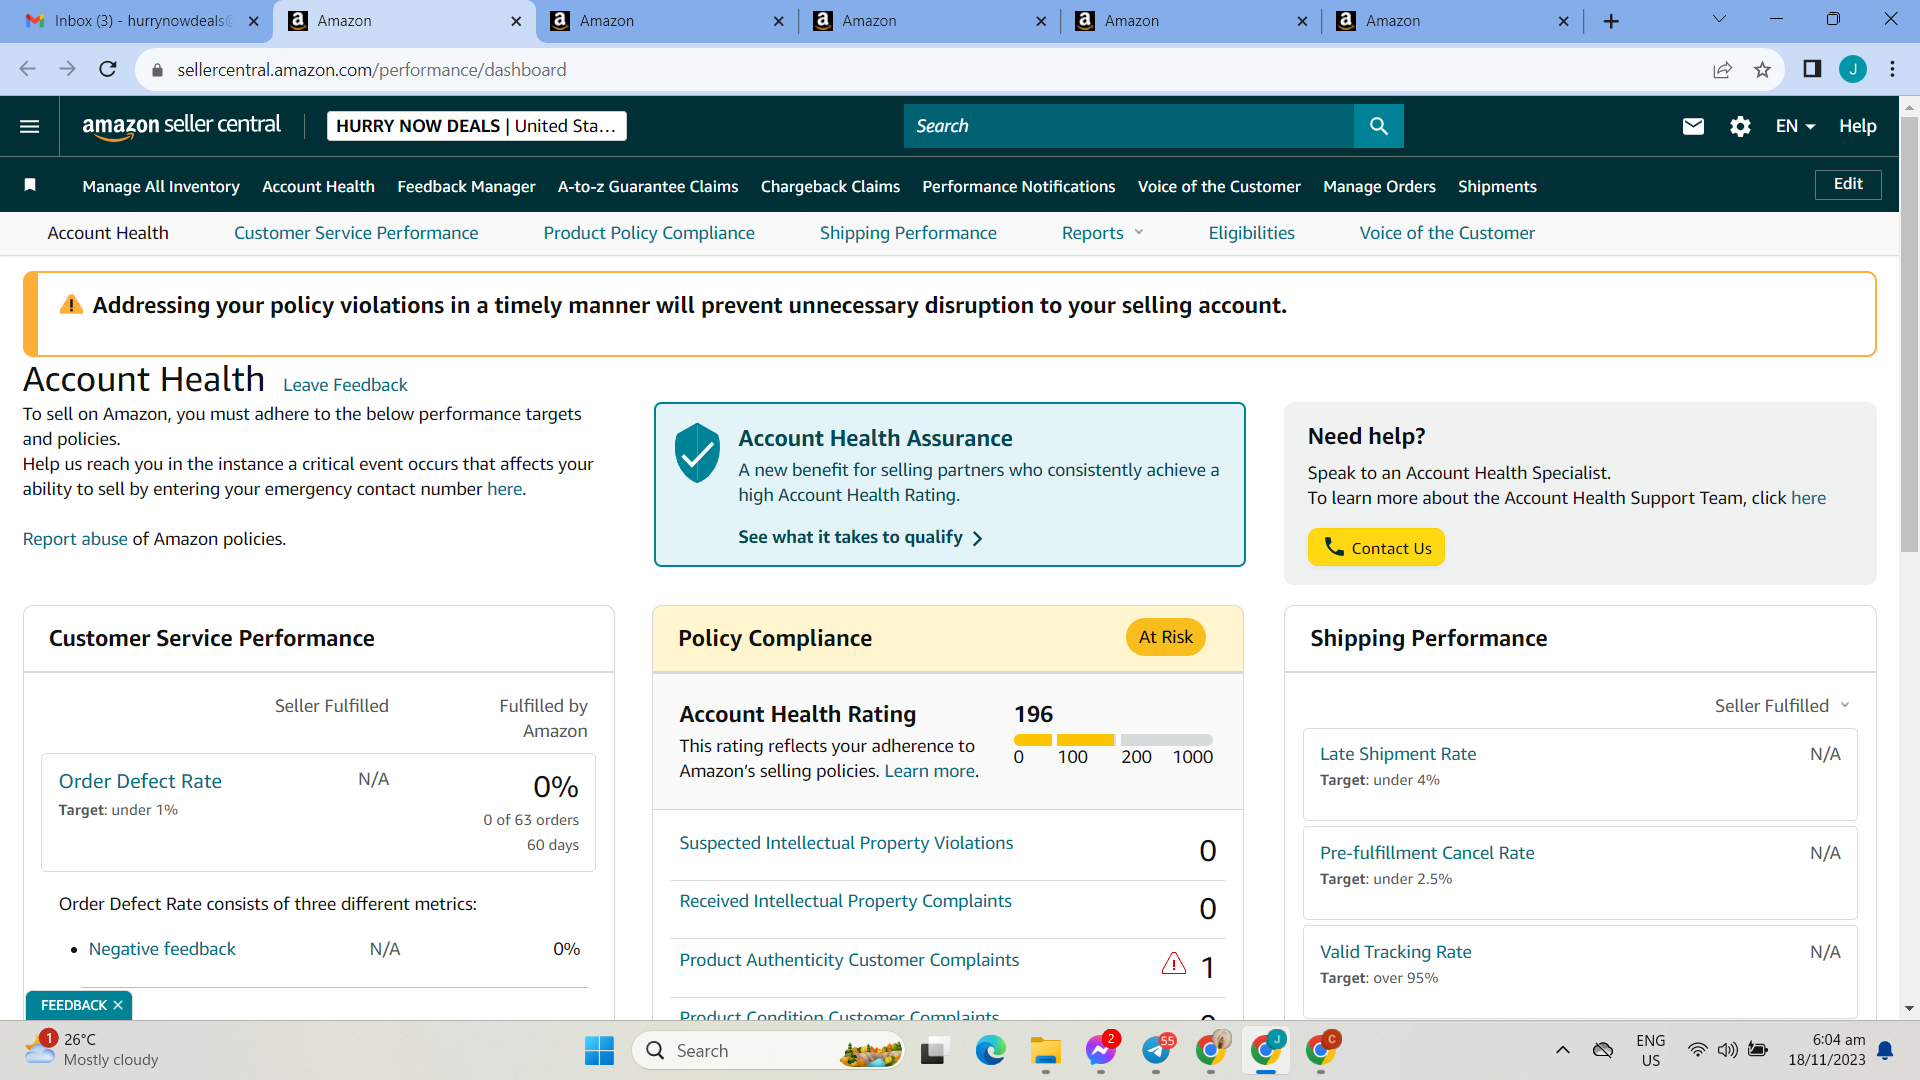Click the At Risk status badge
The width and height of the screenshot is (1920, 1080).
[1165, 637]
